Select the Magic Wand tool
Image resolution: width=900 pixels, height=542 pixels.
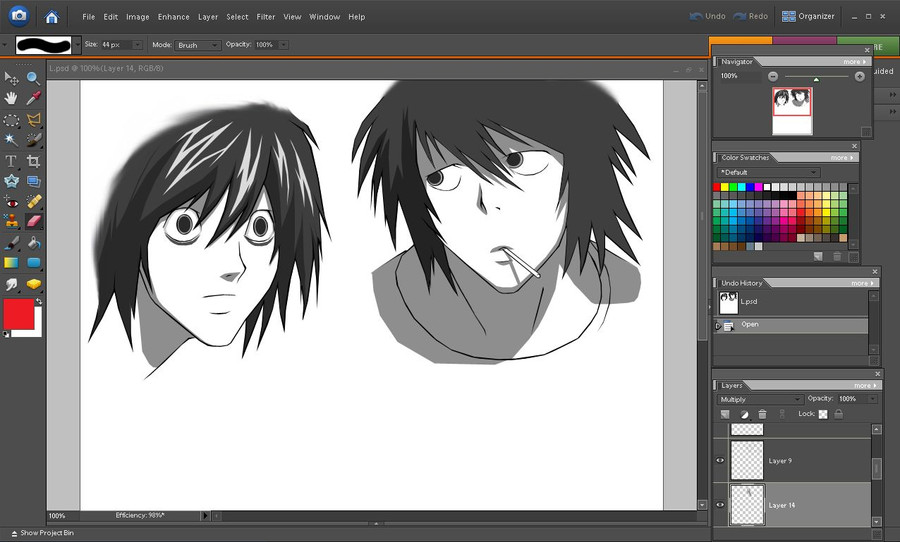(x=11, y=140)
